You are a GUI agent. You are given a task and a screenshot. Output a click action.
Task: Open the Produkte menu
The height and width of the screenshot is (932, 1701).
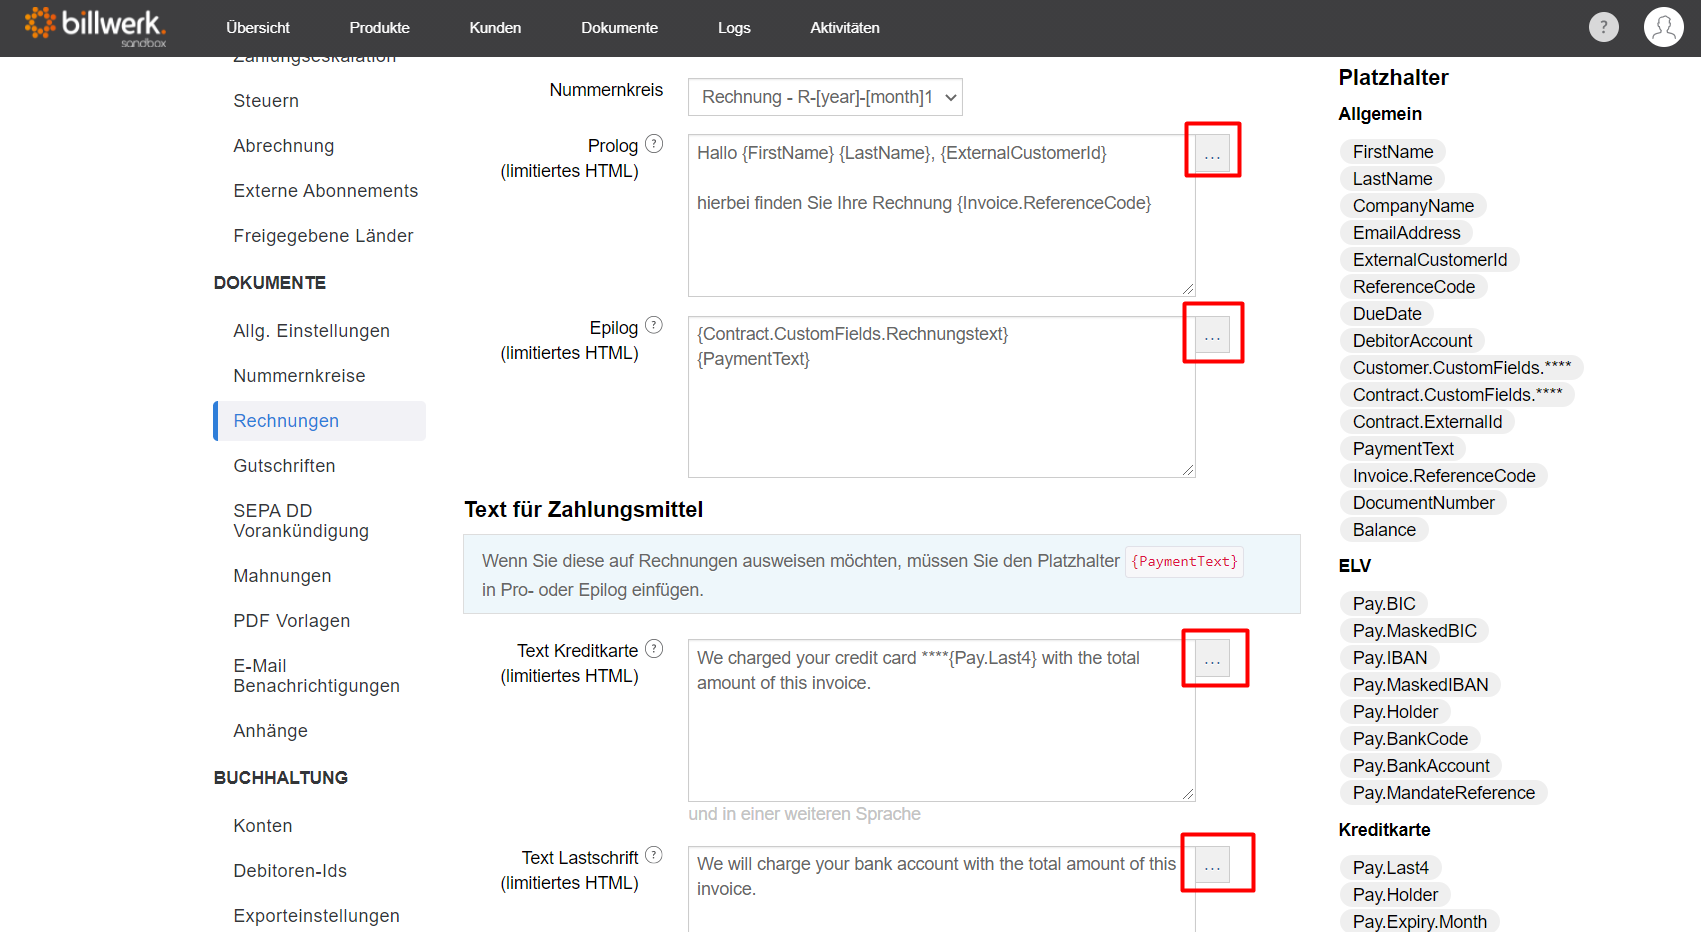[379, 28]
